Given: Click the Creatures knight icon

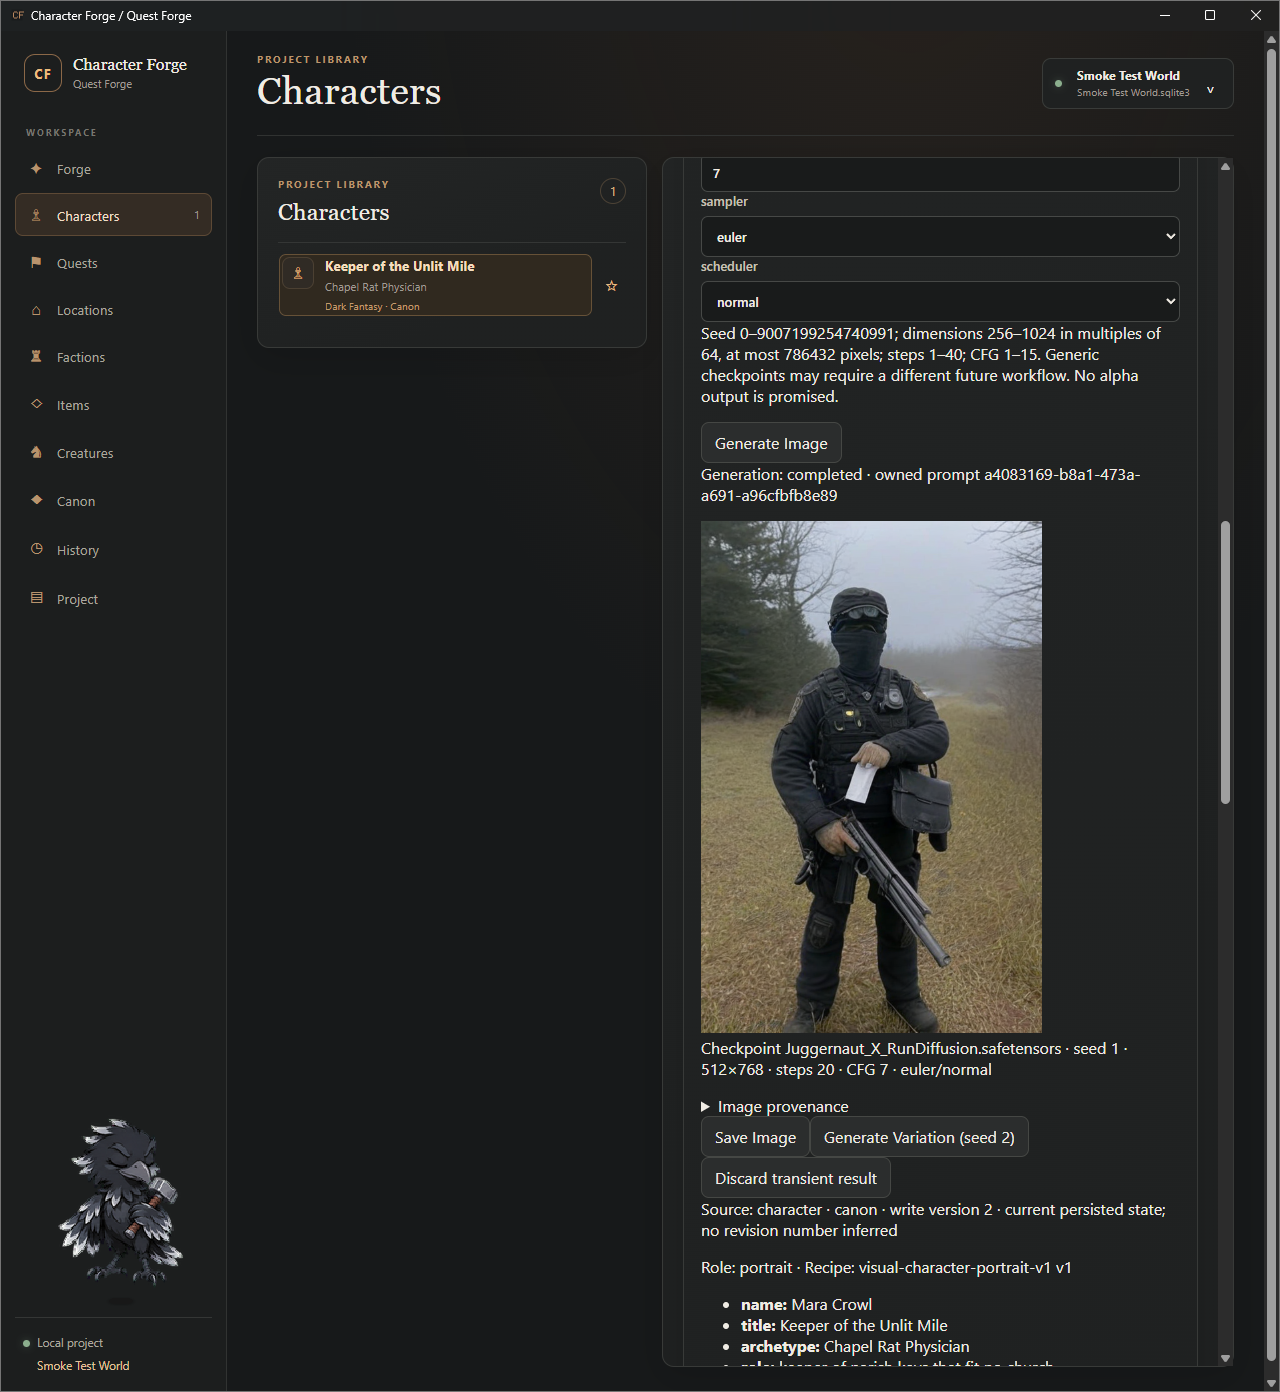Looking at the screenshot, I should pos(36,452).
